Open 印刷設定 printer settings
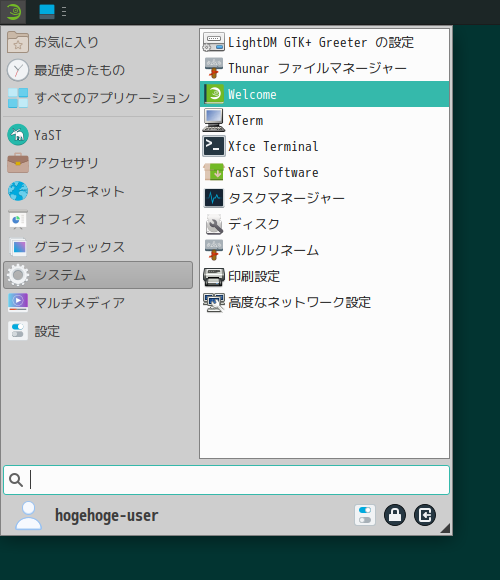This screenshot has width=500, height=580. 324,276
